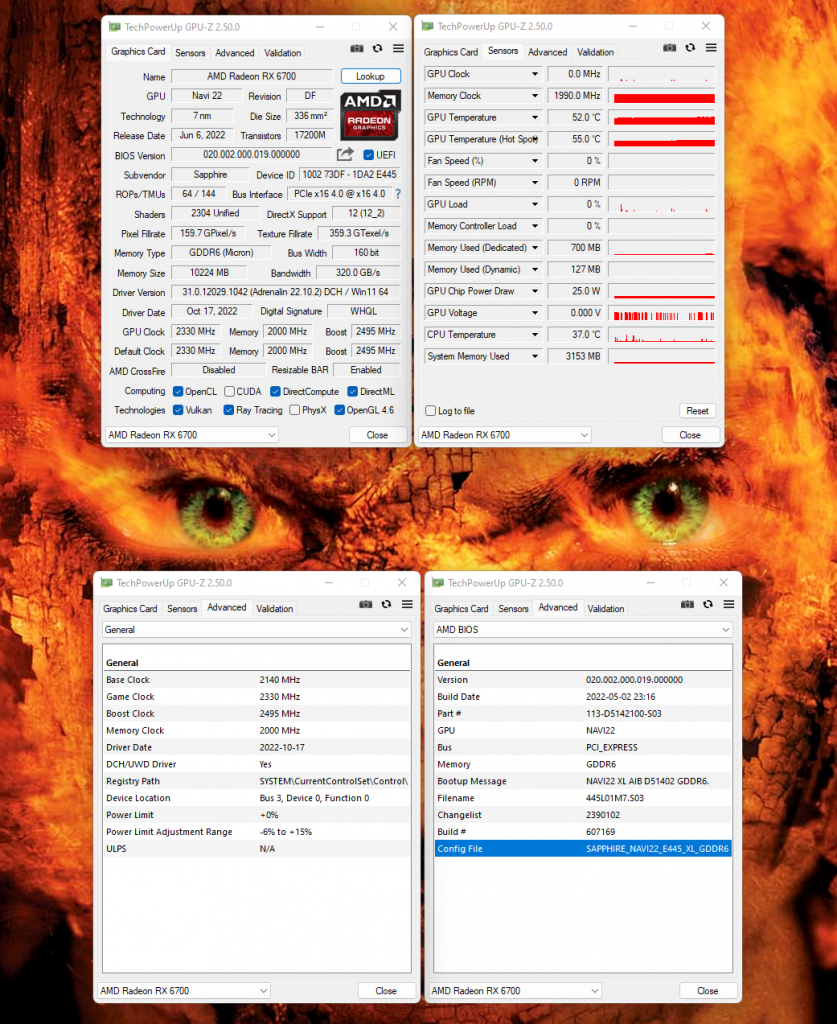Viewport: 837px width, 1024px height.
Task: Toggle the OpenCL checkbox
Action: point(178,391)
